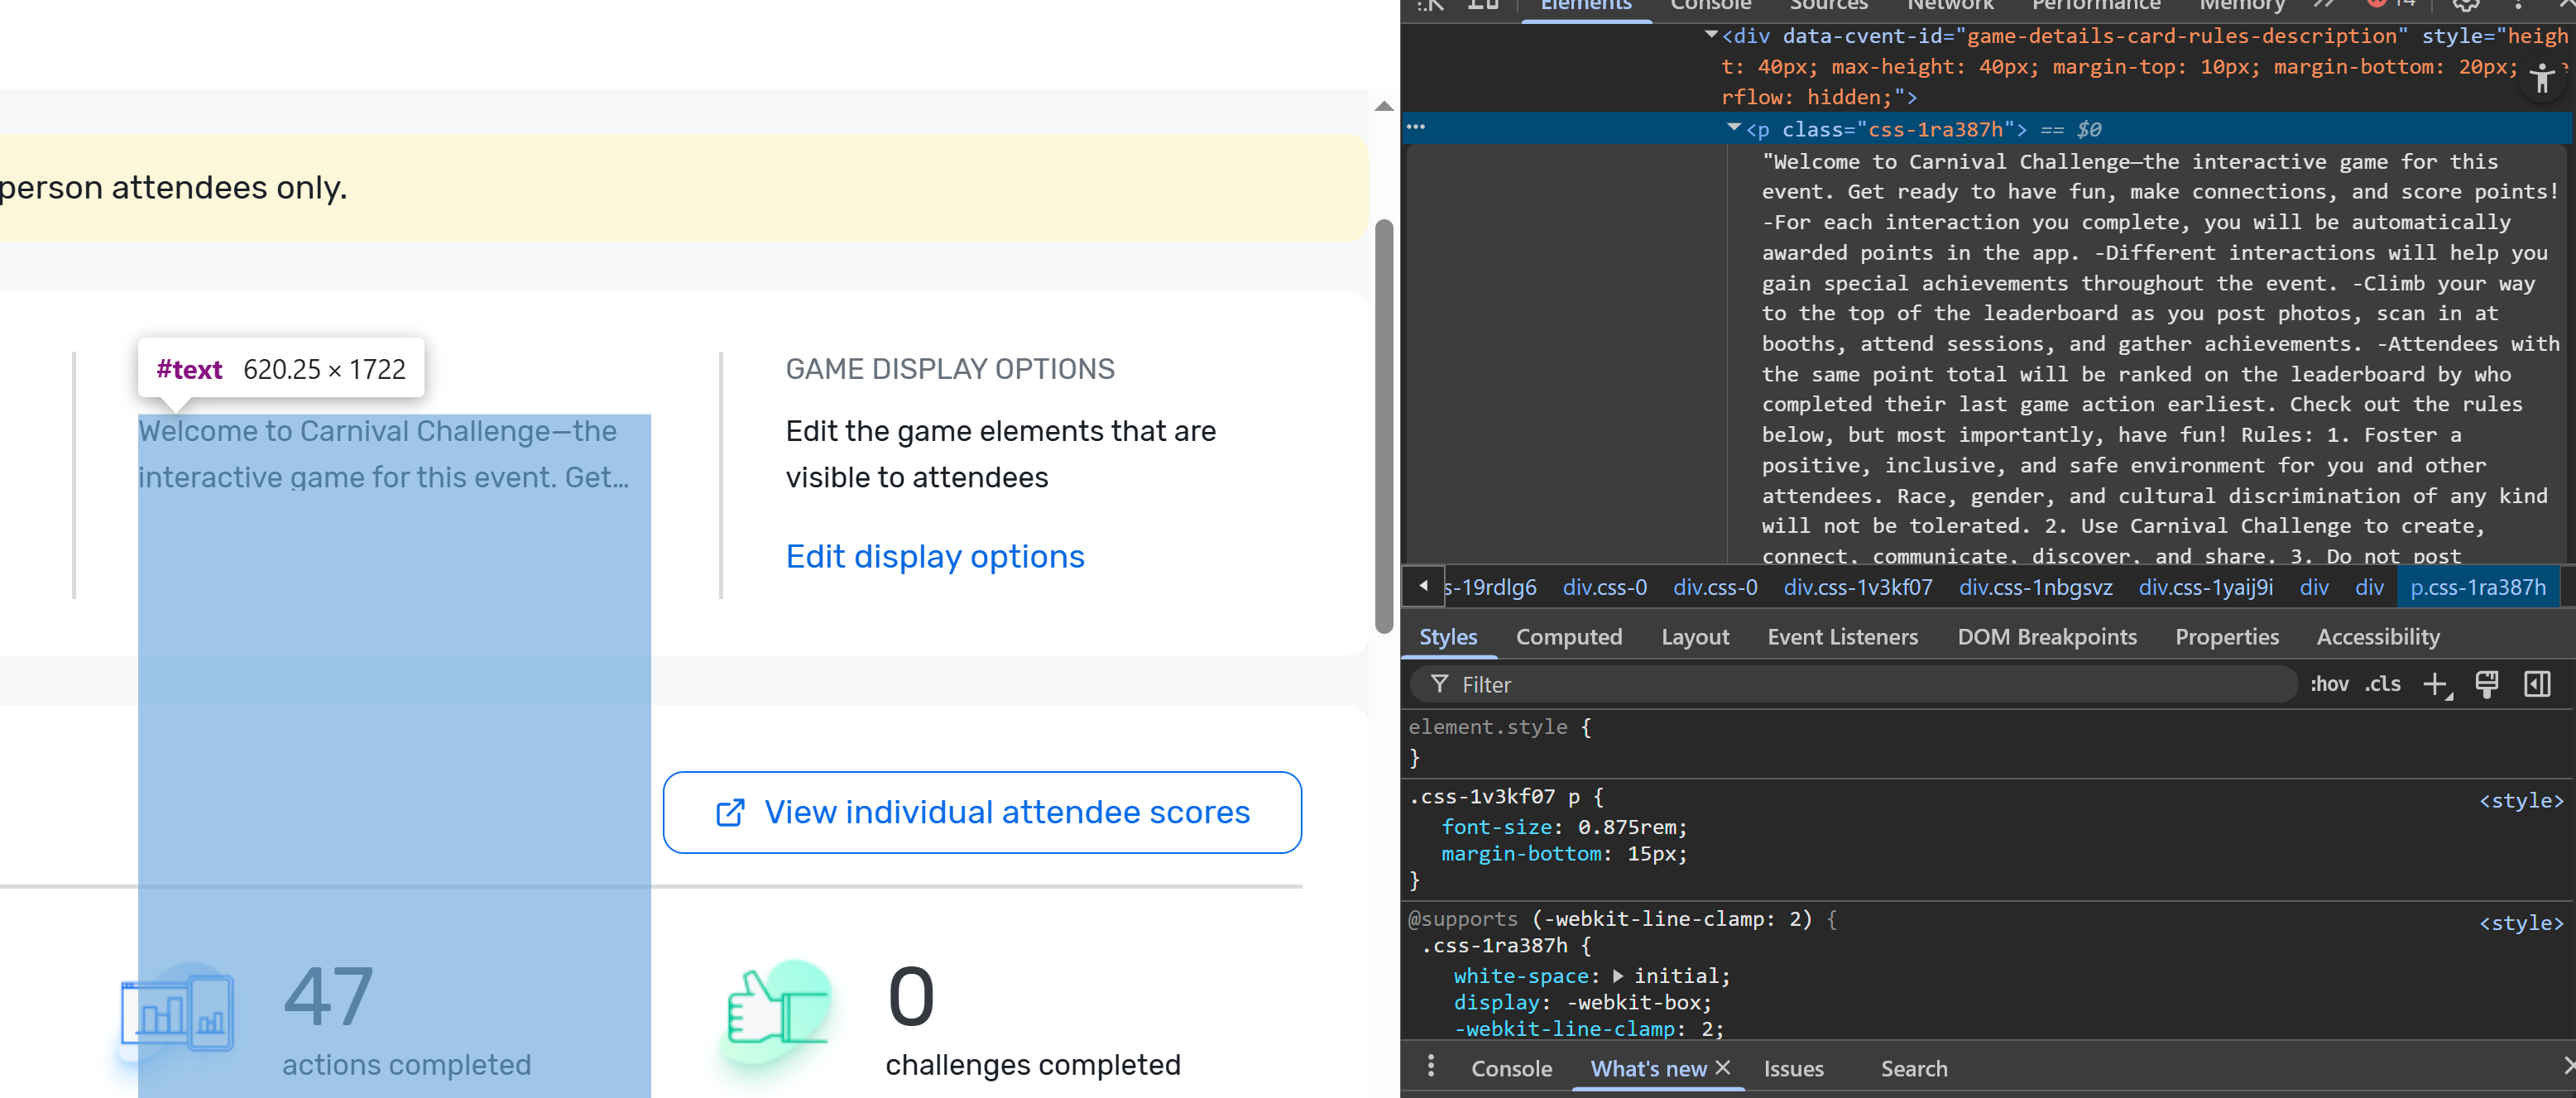The height and width of the screenshot is (1098, 2576).
Task: Click the accessibility tree toggle icon
Action: [2541, 80]
